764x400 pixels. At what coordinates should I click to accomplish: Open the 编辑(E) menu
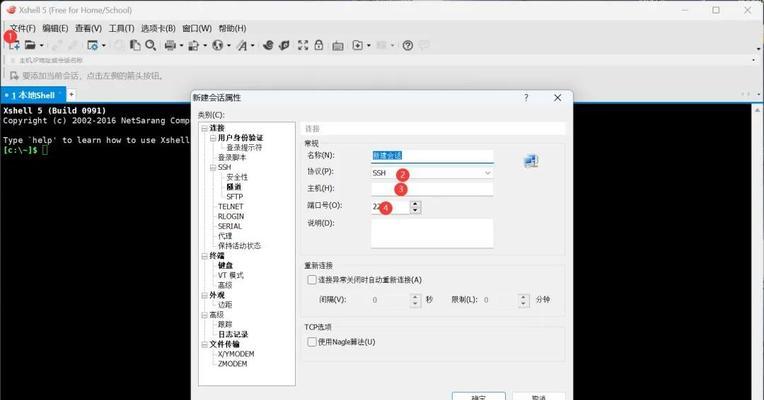point(55,28)
